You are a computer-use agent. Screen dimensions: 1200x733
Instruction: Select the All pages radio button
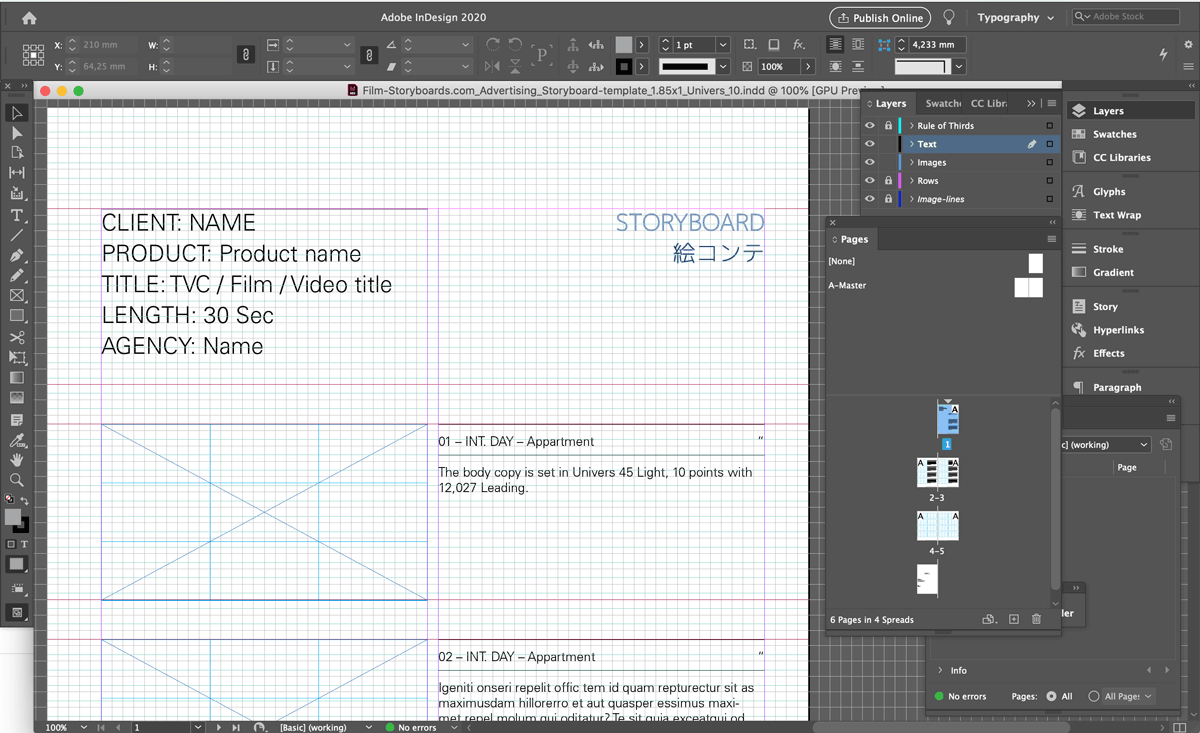coord(1051,696)
